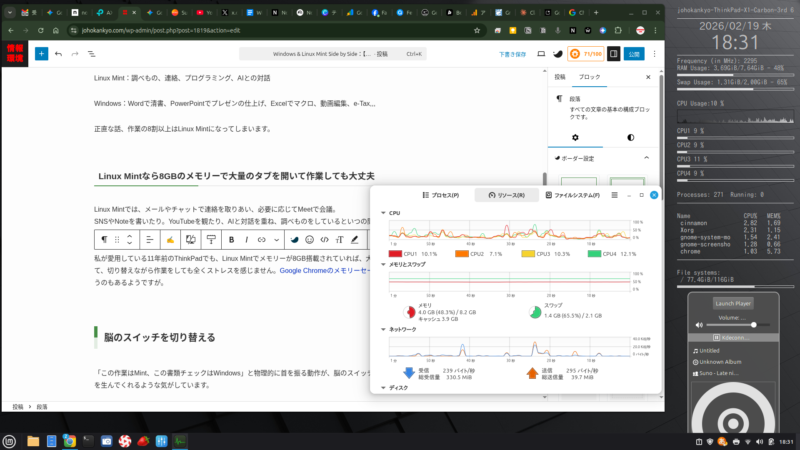Undo the last edit in the editor
Image resolution: width=800 pixels, height=450 pixels.
(59, 53)
